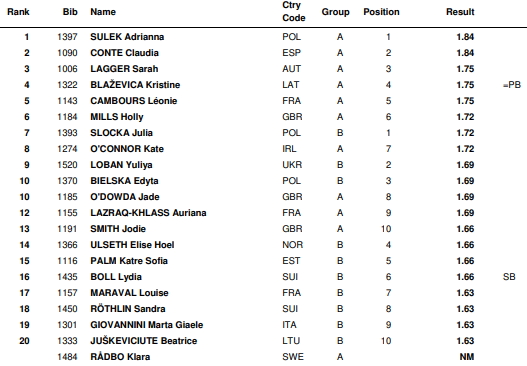The width and height of the screenshot is (527, 366).
Task: Select O'CONNOR Kate's name
Action: pos(127,149)
